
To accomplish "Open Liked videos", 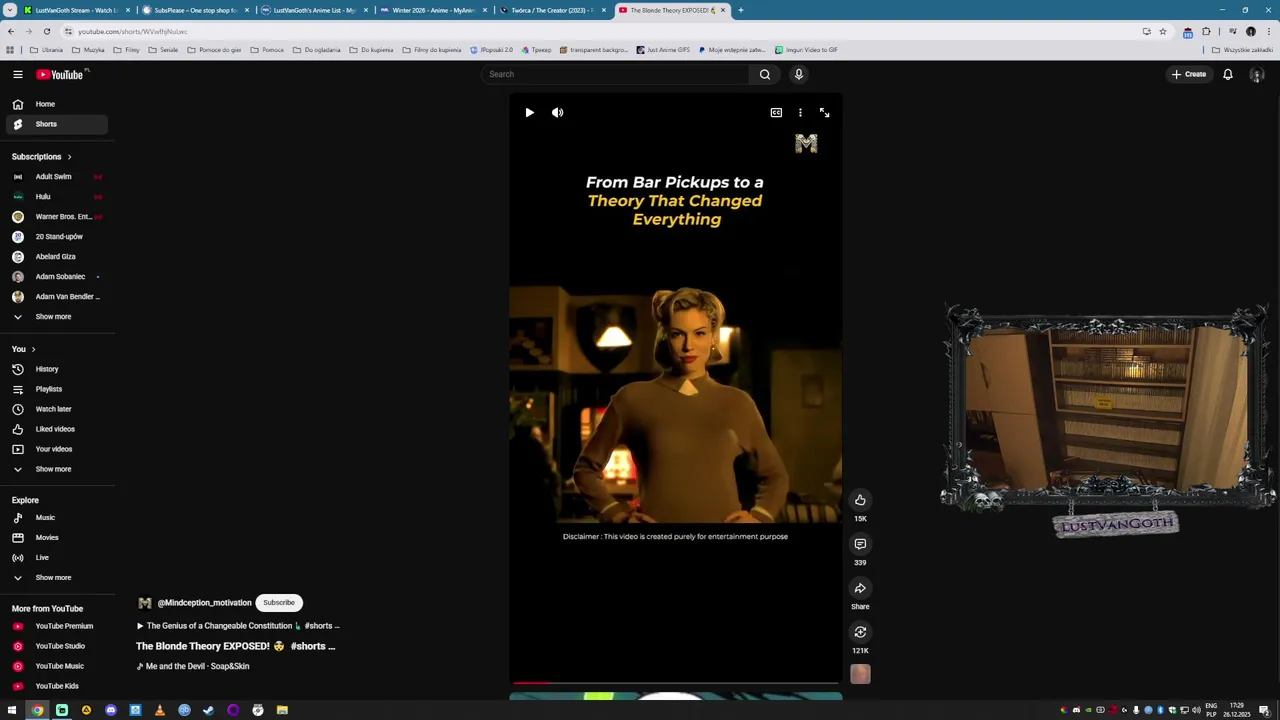I will [x=56, y=429].
